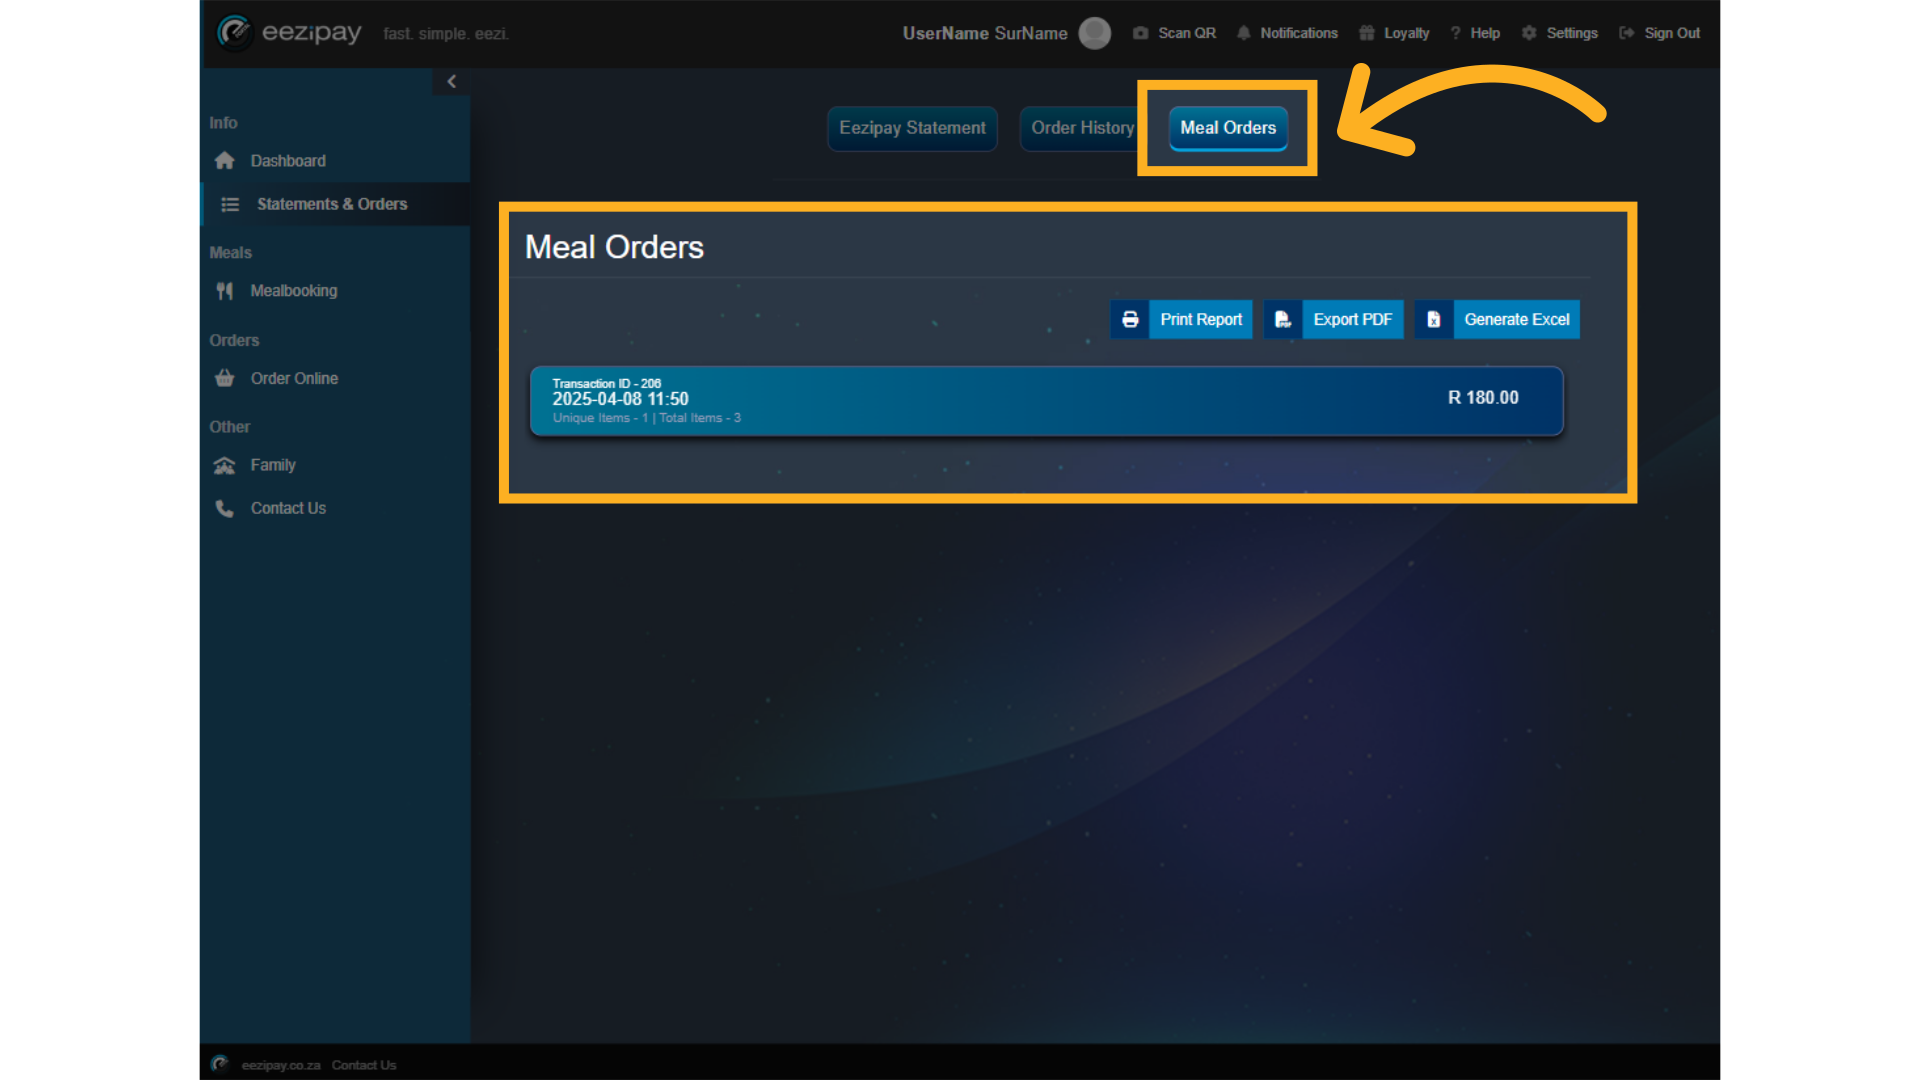Select the Meal Orders tab
The height and width of the screenshot is (1080, 1920).
1228,128
